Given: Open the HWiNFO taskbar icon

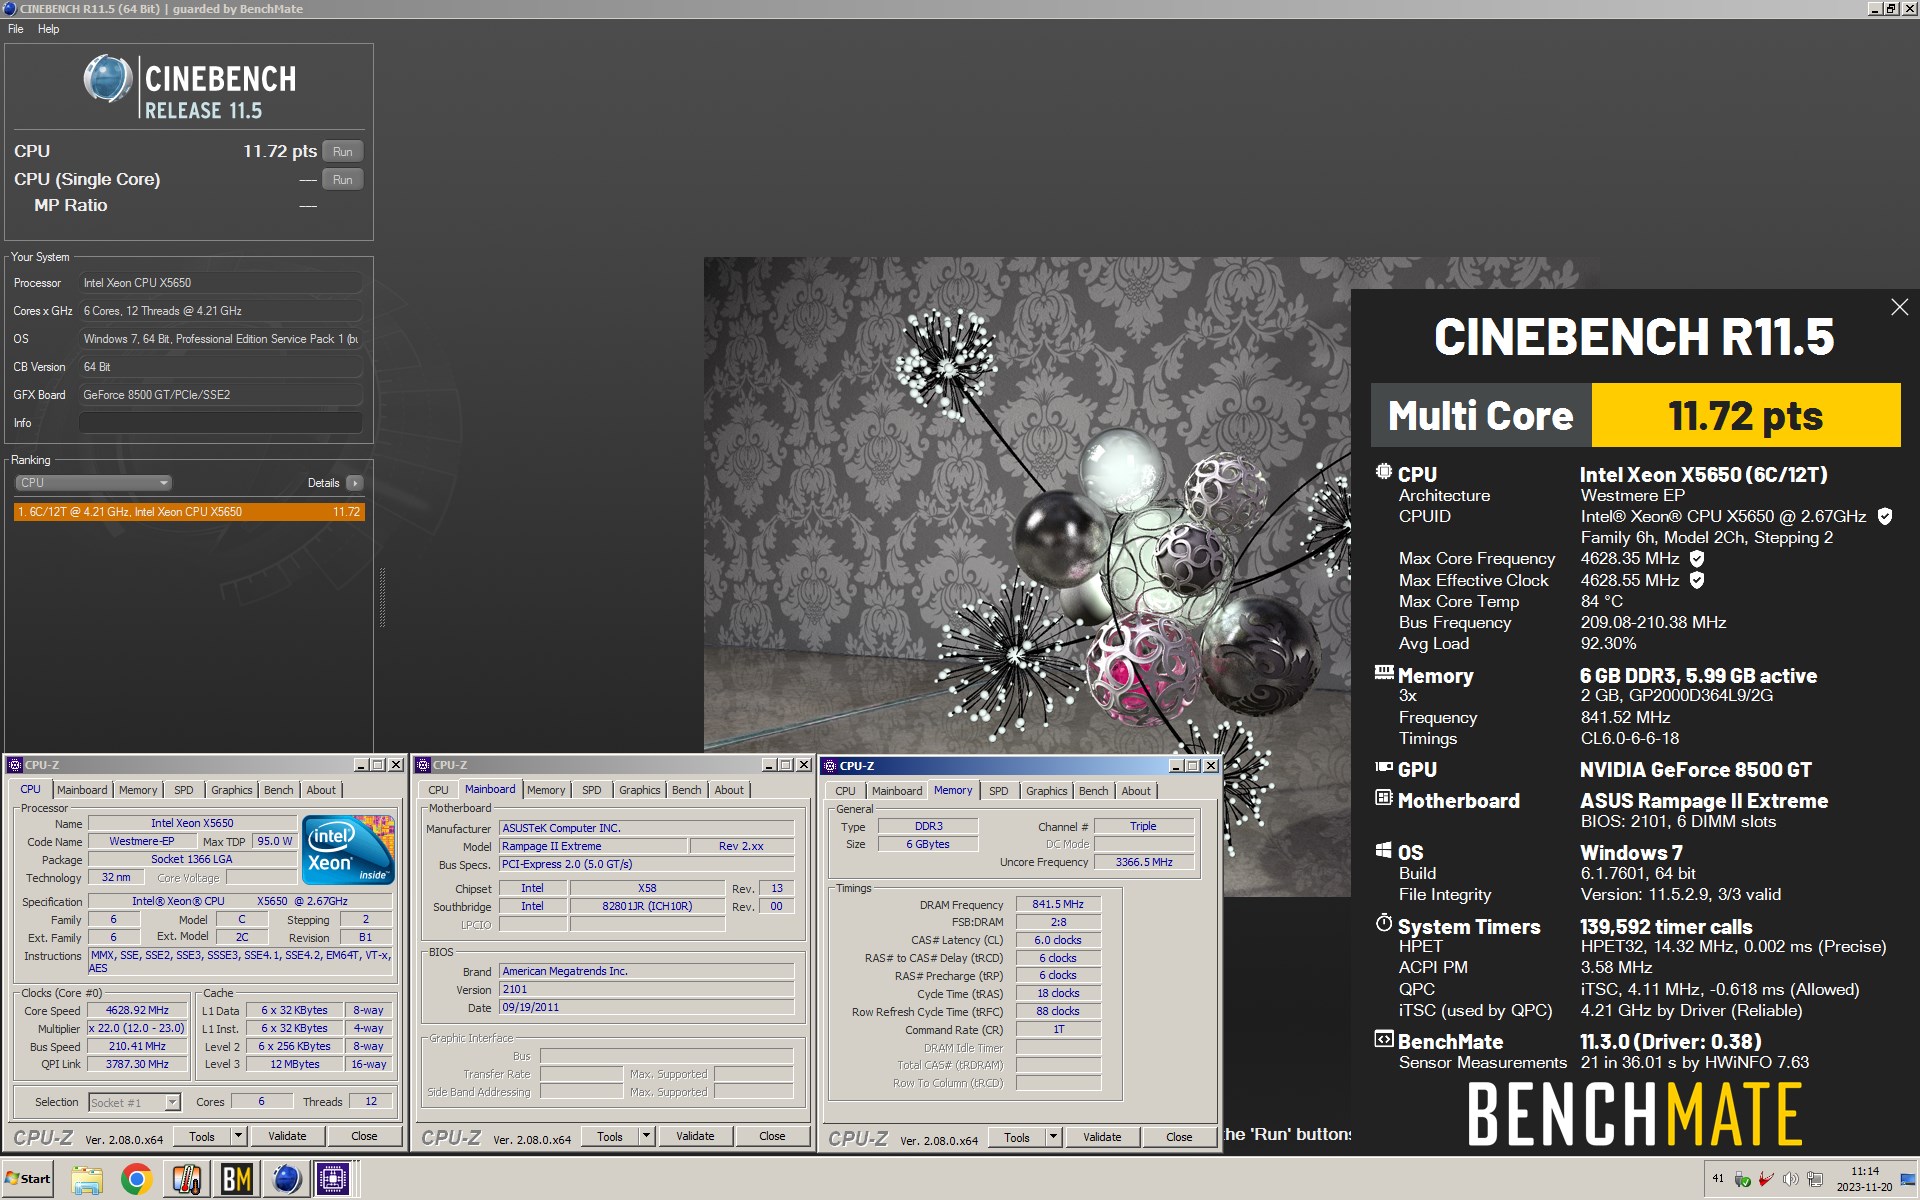Looking at the screenshot, I should coord(187,1180).
